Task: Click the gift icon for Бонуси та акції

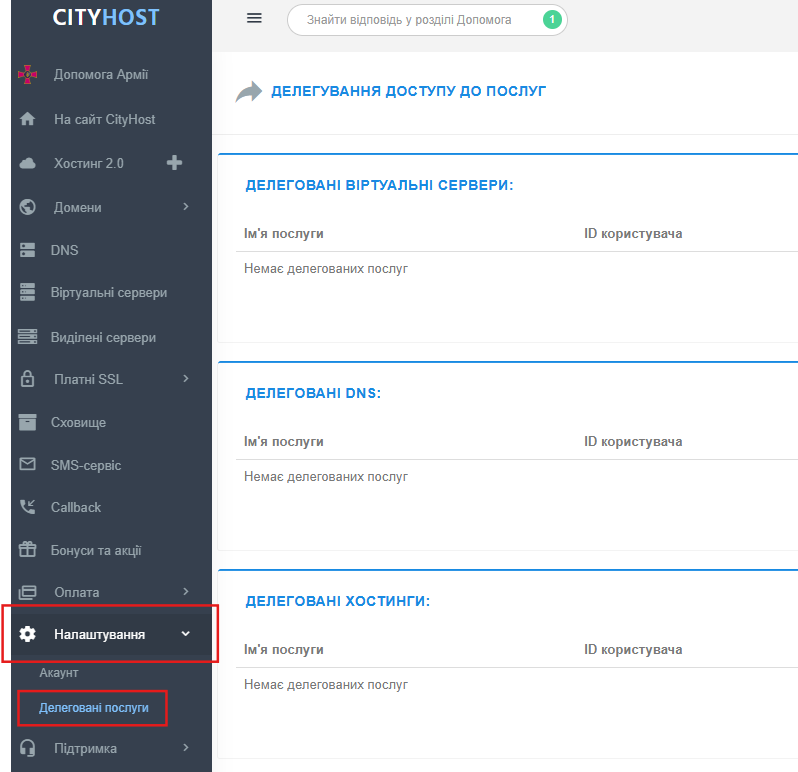Action: (x=28, y=550)
